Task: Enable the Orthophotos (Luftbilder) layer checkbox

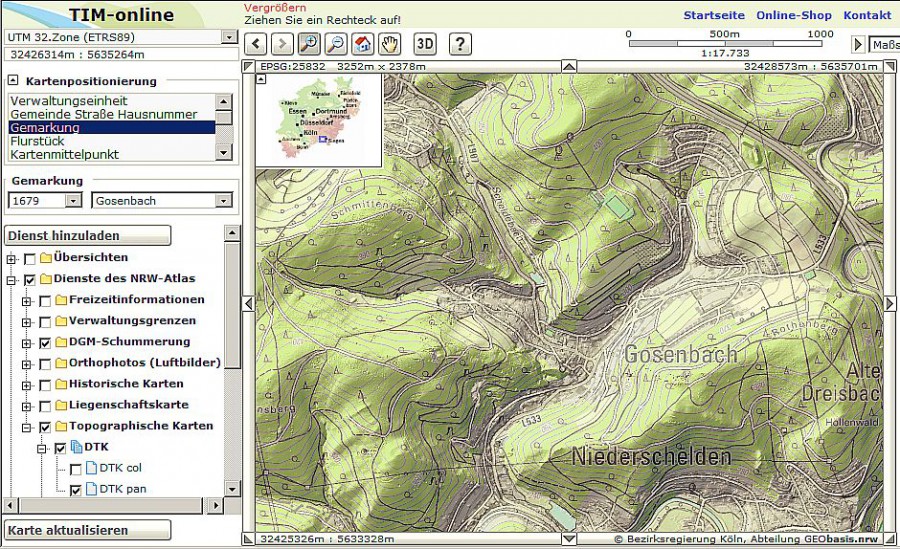Action: tap(45, 363)
